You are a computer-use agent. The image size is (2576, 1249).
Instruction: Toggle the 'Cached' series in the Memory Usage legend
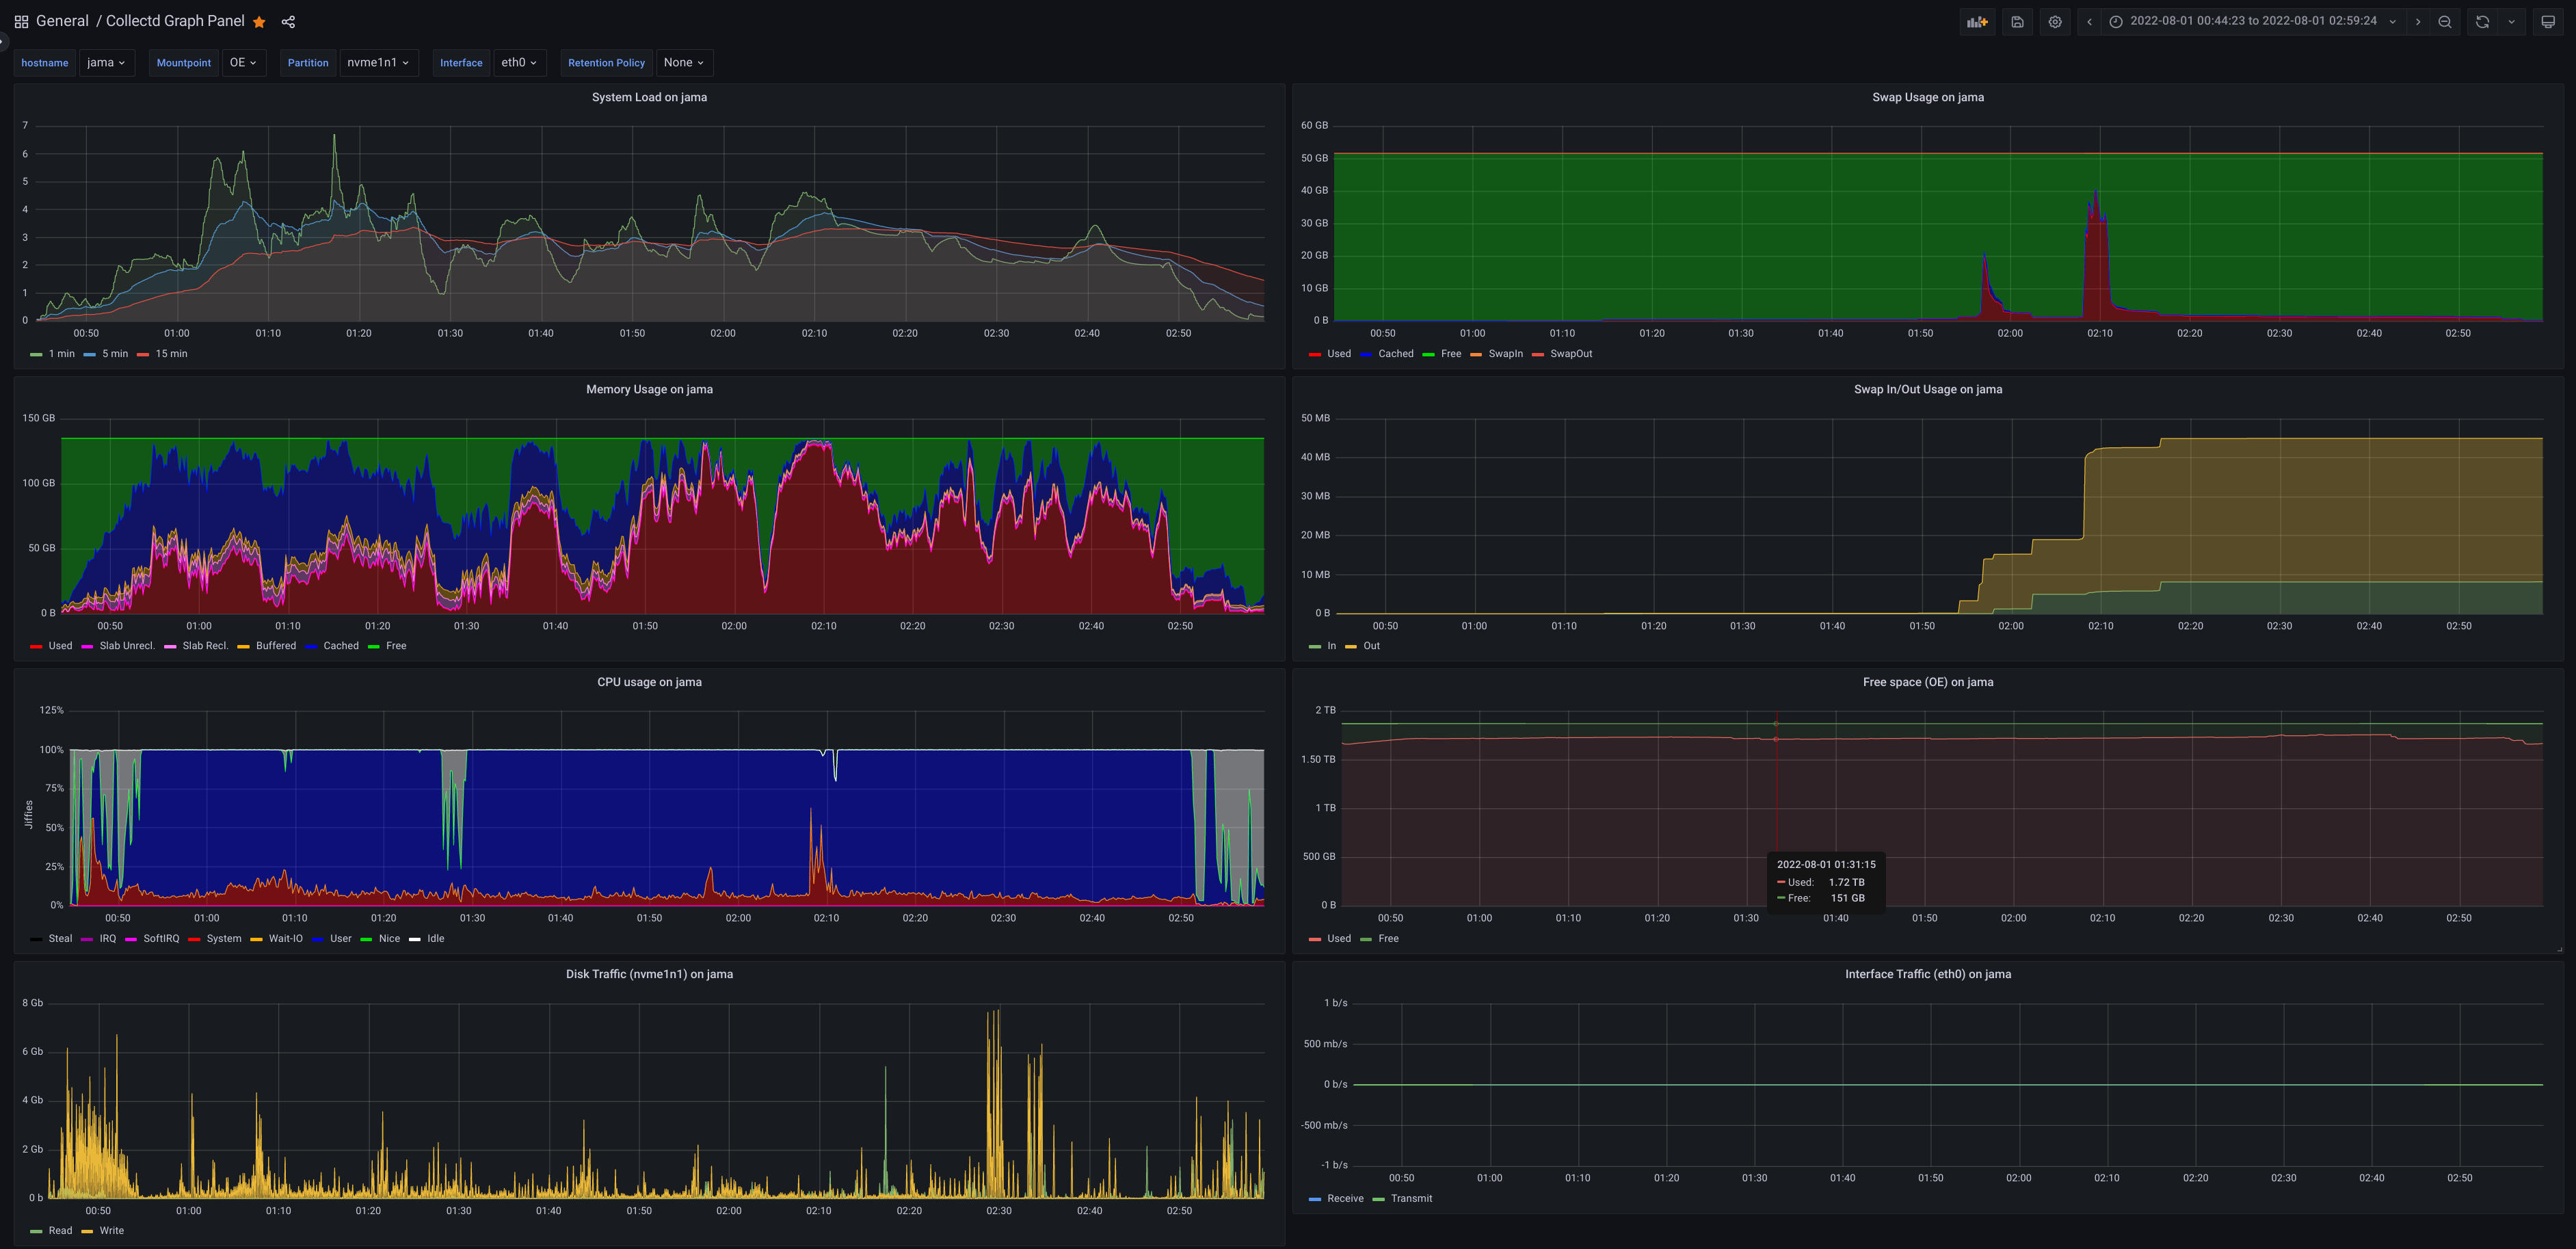click(x=340, y=646)
